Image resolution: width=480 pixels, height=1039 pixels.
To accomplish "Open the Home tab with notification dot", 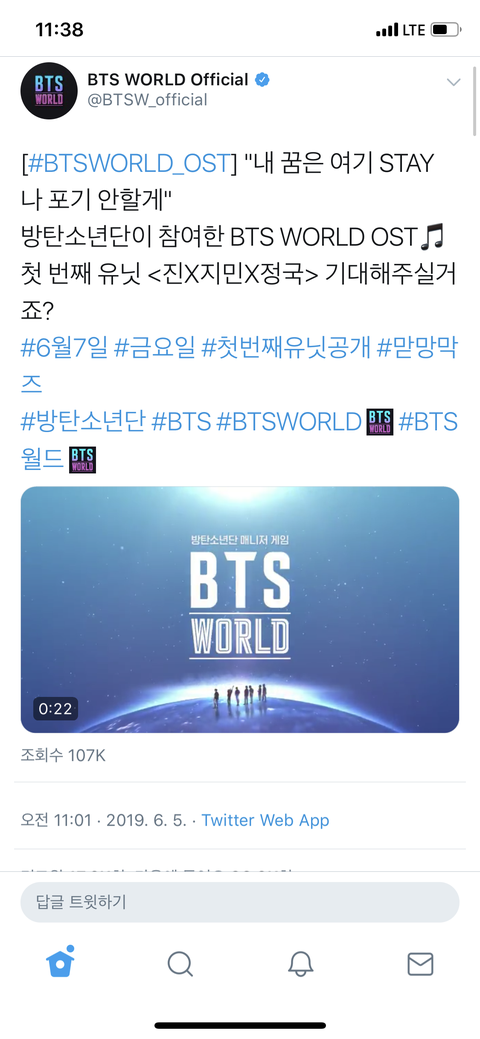I will click(60, 962).
